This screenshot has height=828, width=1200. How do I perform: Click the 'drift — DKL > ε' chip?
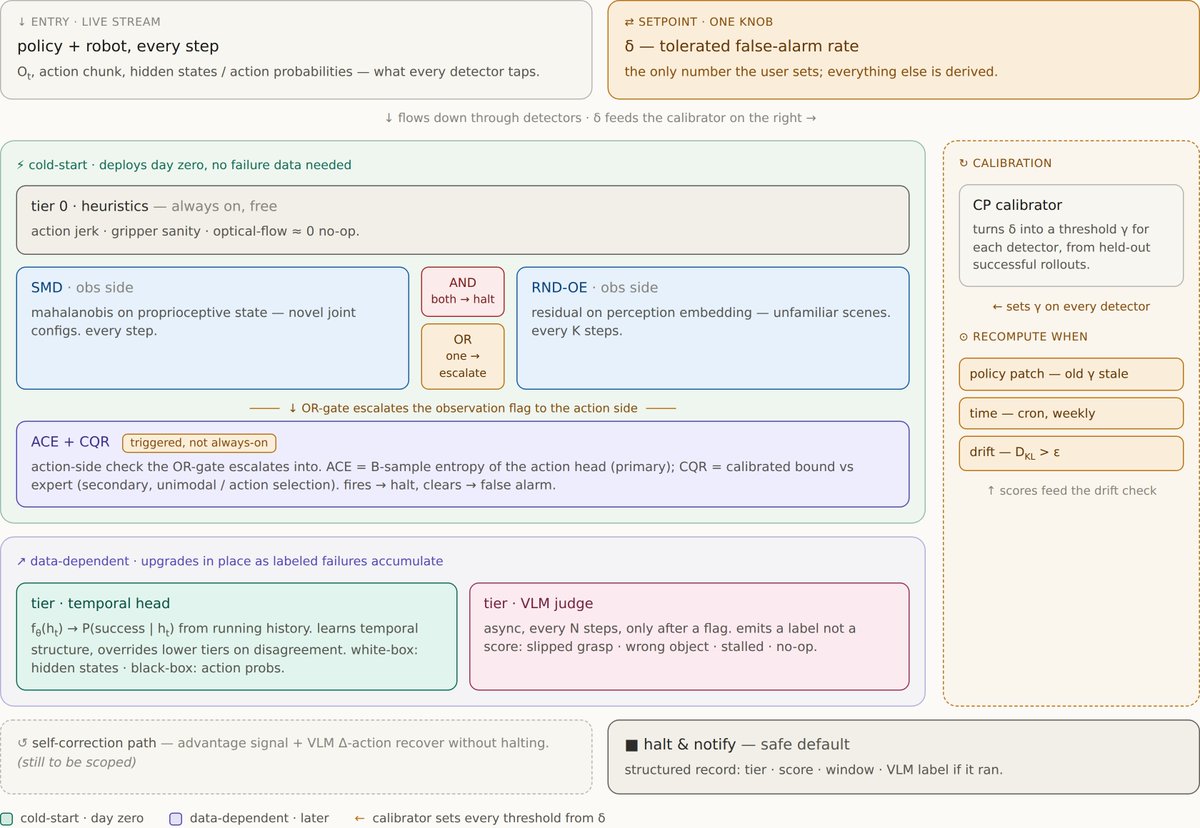[1071, 452]
